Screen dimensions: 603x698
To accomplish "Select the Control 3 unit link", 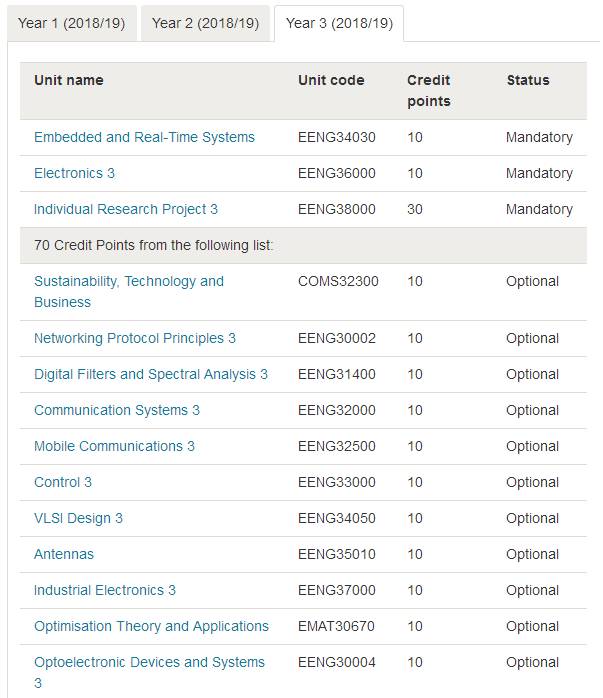I will click(63, 483).
